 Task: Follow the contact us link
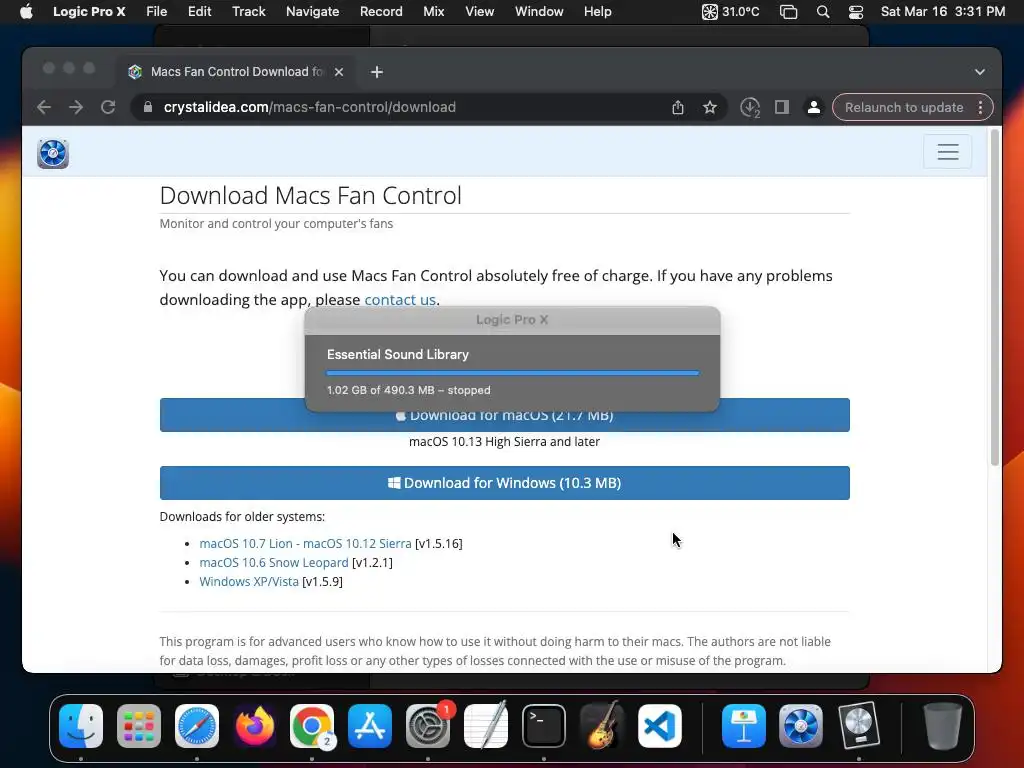[x=400, y=300]
